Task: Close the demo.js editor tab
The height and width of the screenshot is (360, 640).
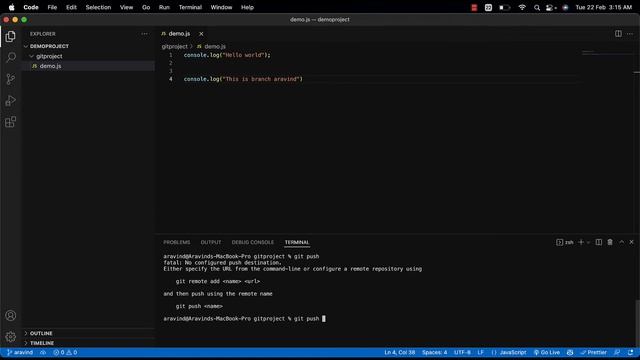Action: [x=201, y=34]
